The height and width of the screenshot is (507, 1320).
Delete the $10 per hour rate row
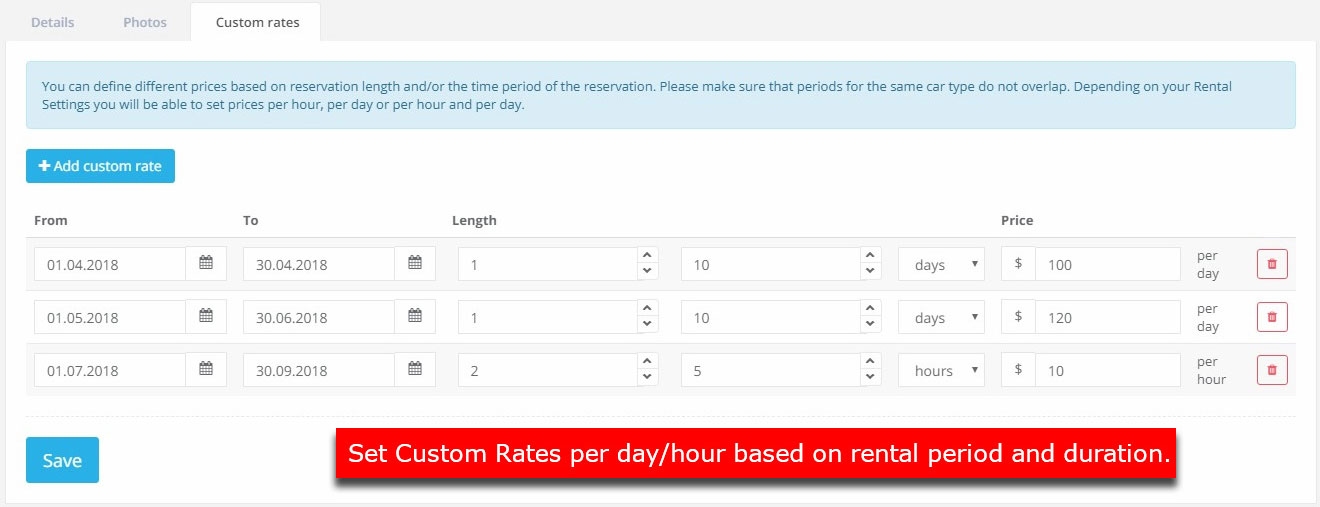click(x=1272, y=370)
